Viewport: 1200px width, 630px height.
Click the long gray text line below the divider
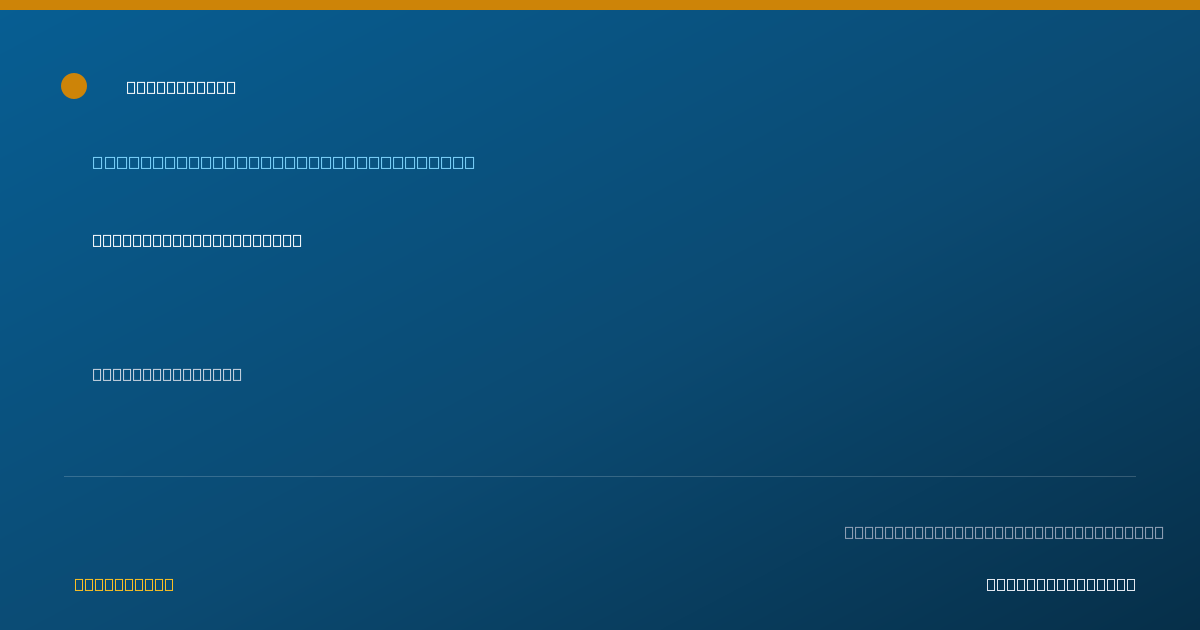tap(1004, 532)
